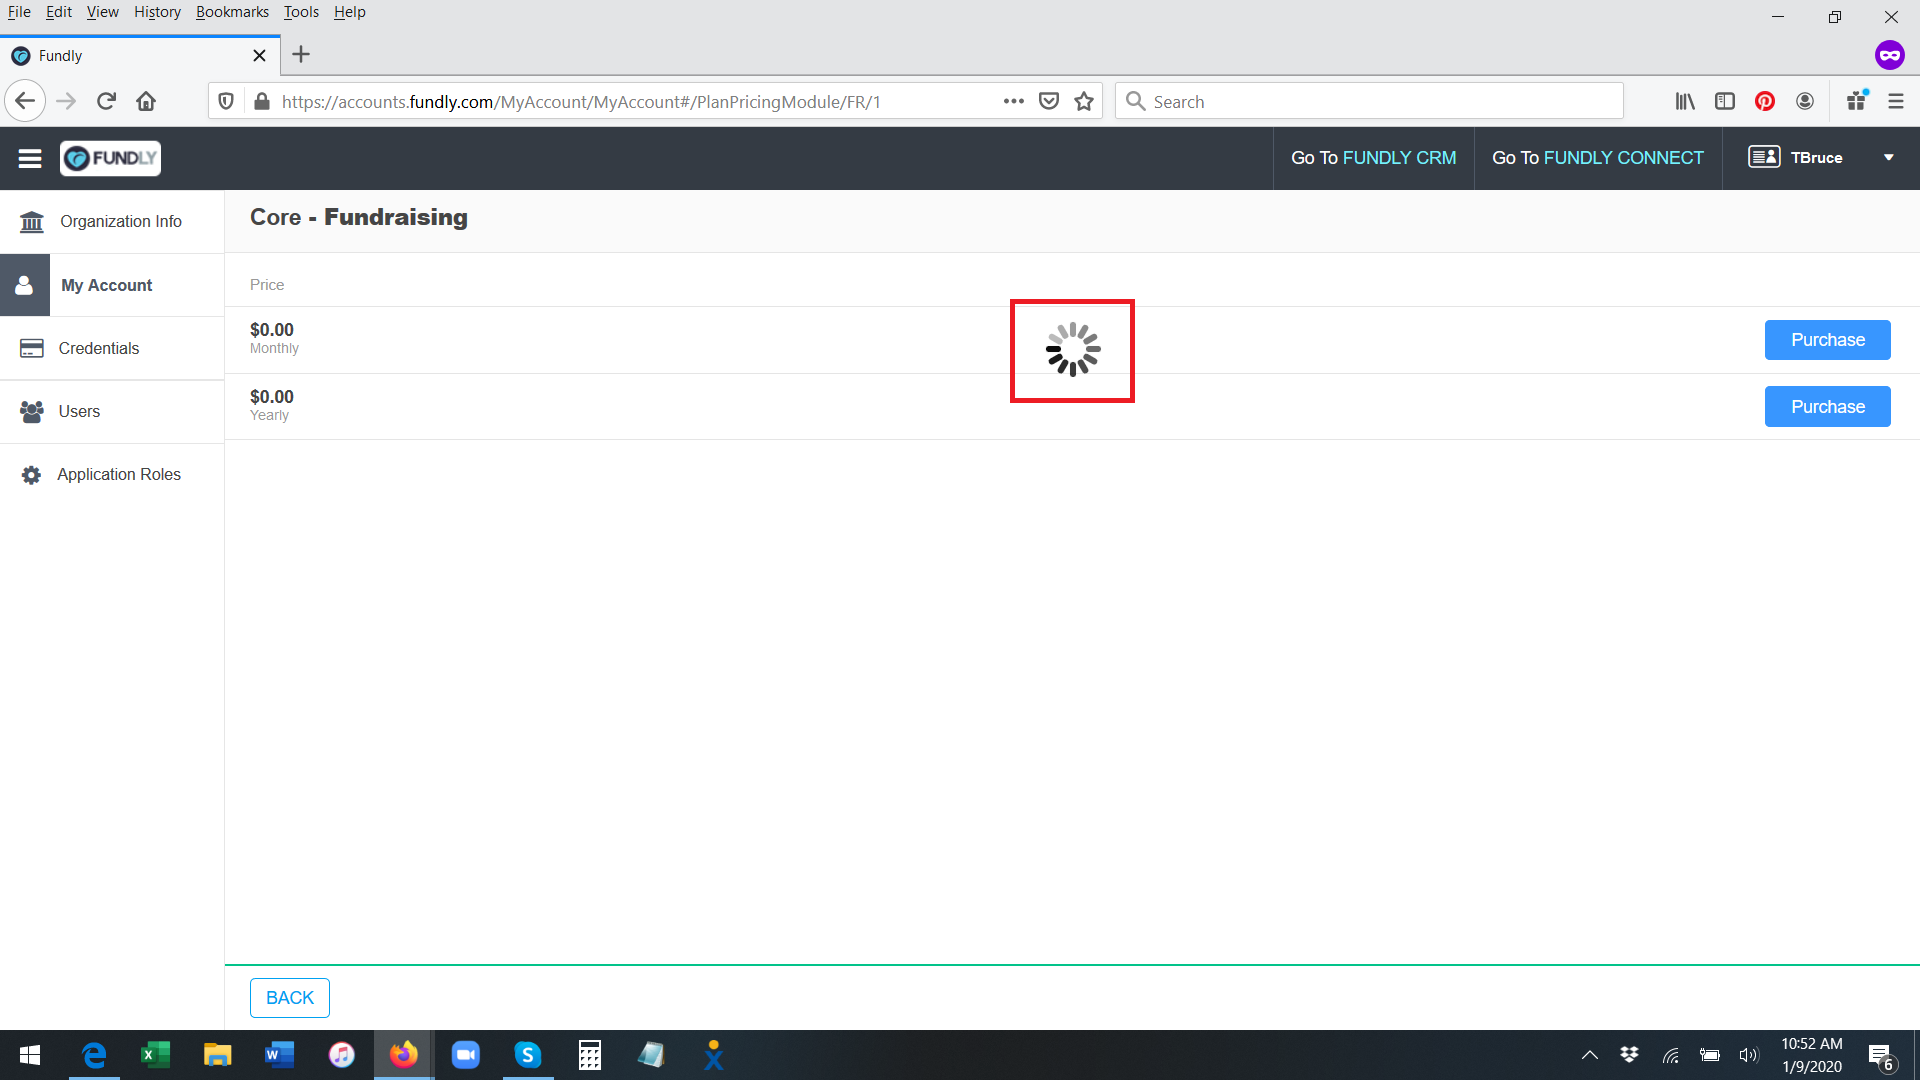Close the Fundly tab

(259, 56)
